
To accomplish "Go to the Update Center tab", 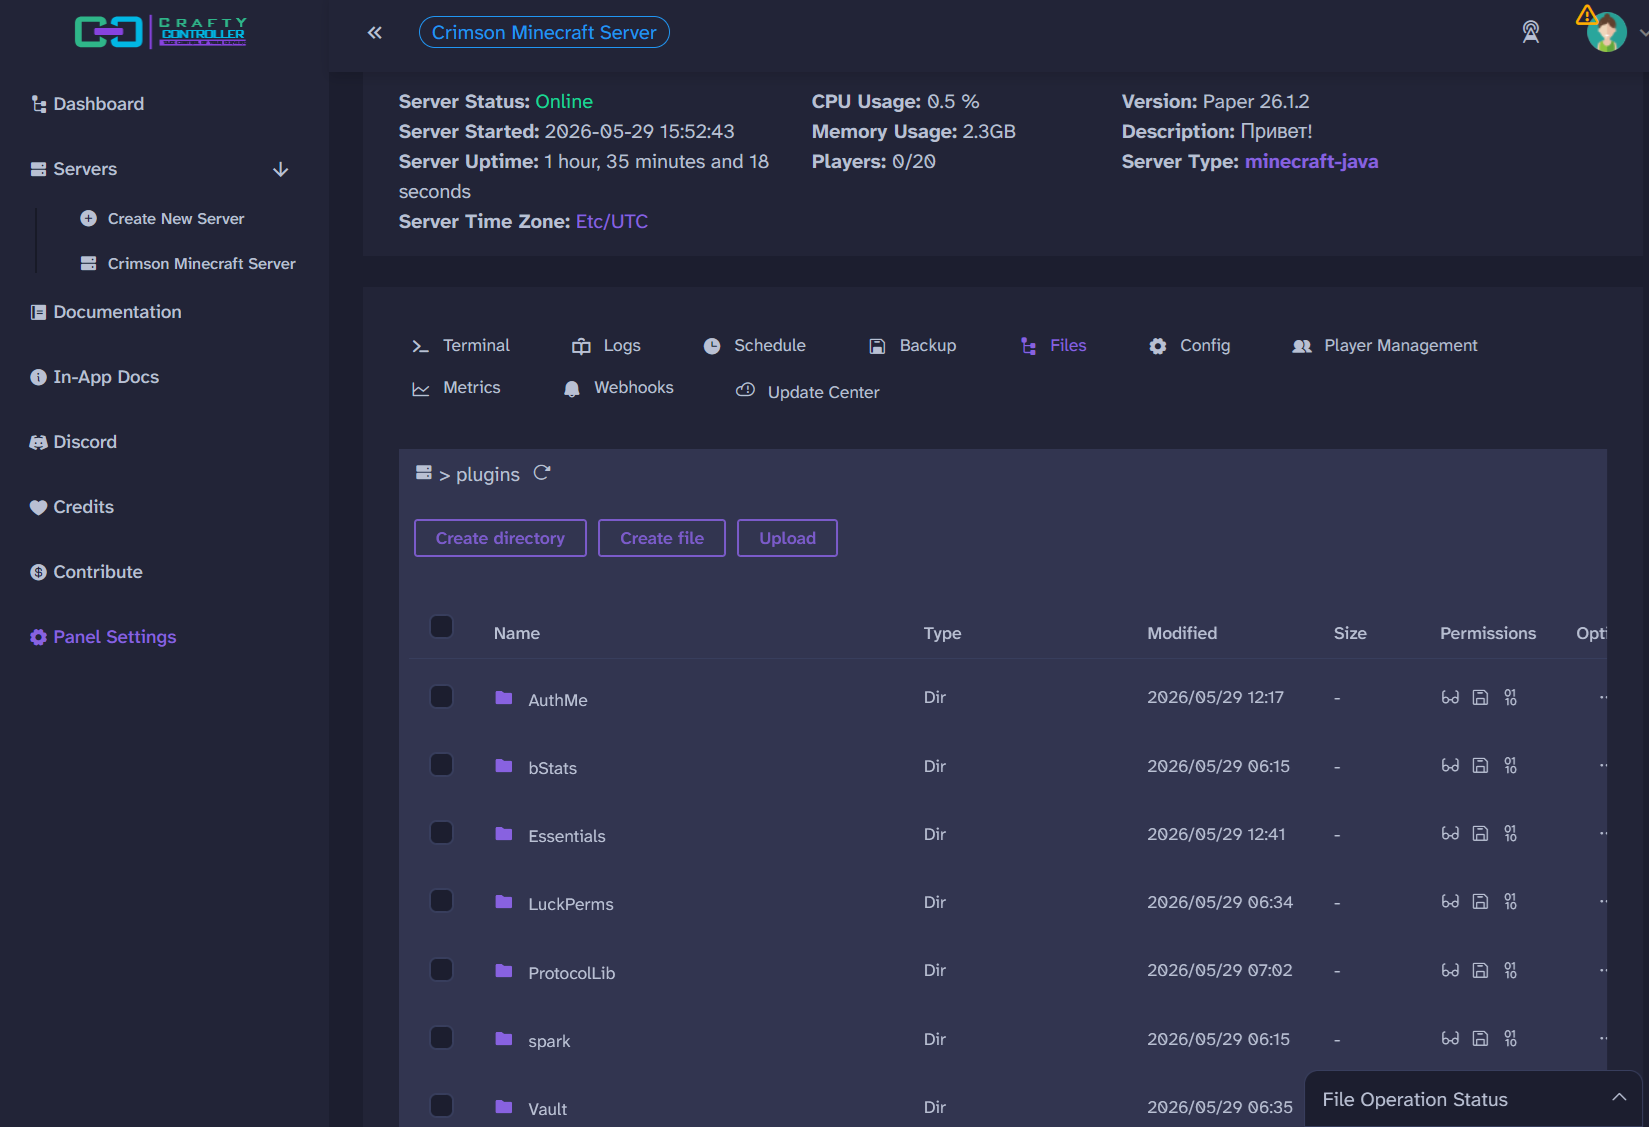I will 808,392.
